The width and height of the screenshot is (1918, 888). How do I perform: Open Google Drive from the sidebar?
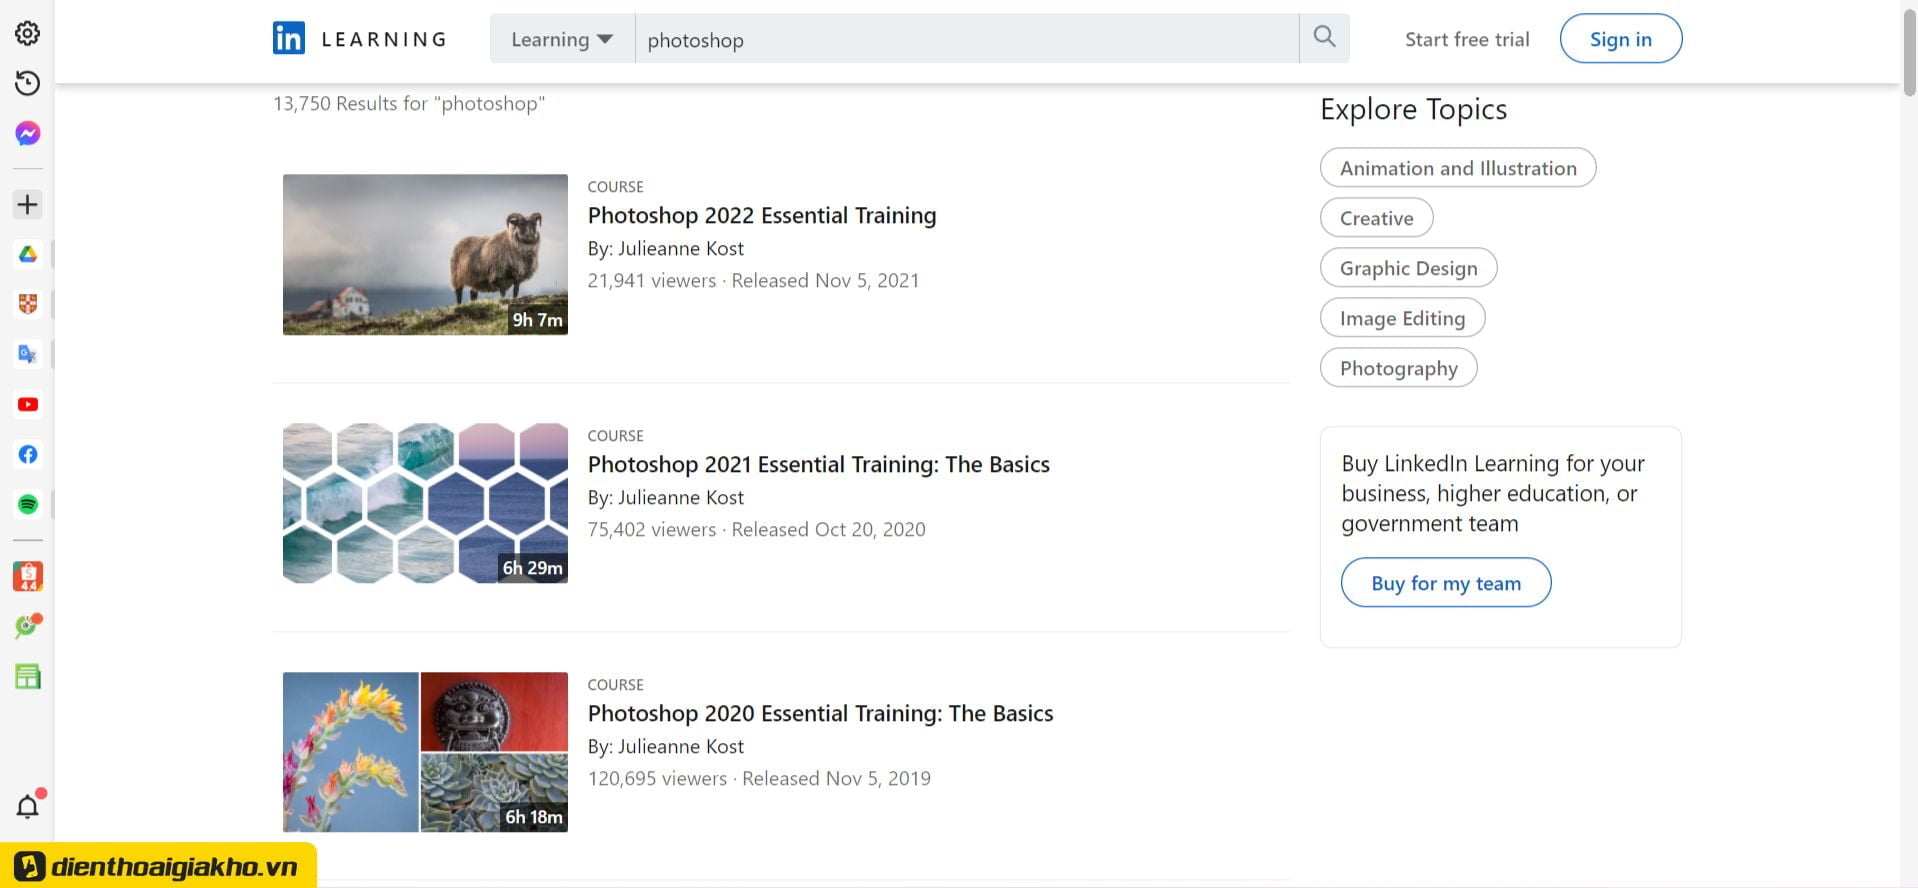coord(28,254)
